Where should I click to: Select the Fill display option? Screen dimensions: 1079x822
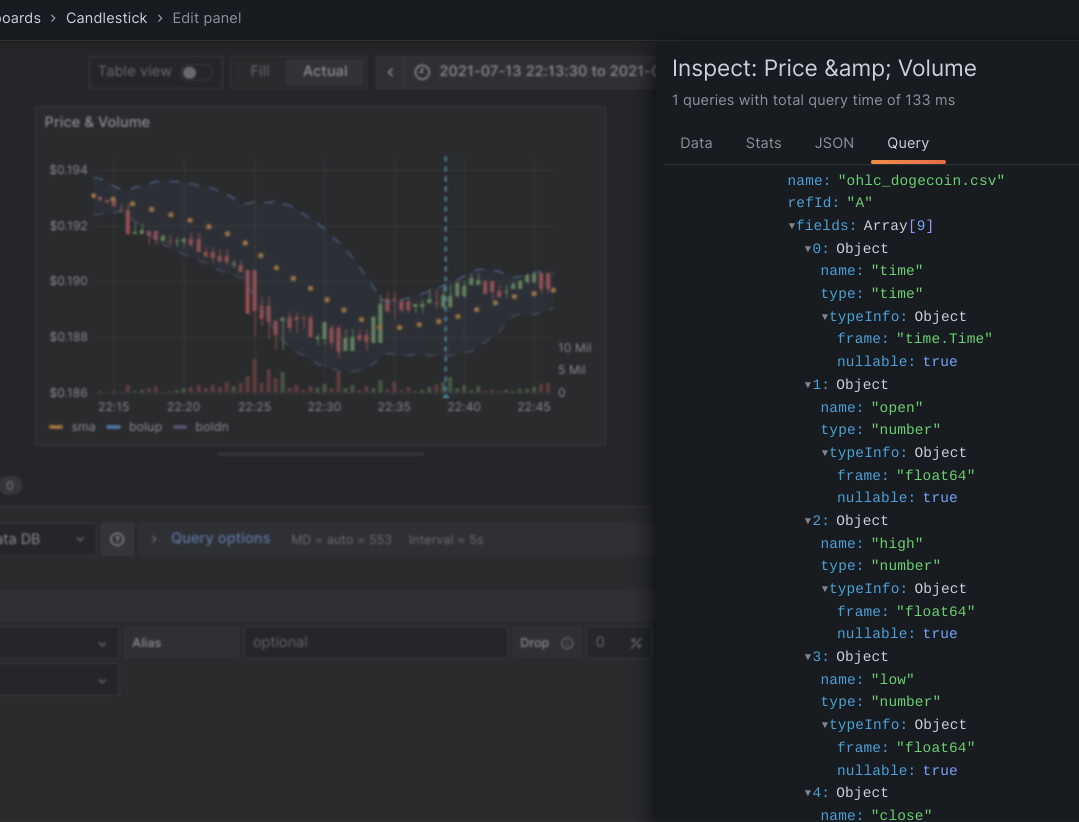(259, 72)
